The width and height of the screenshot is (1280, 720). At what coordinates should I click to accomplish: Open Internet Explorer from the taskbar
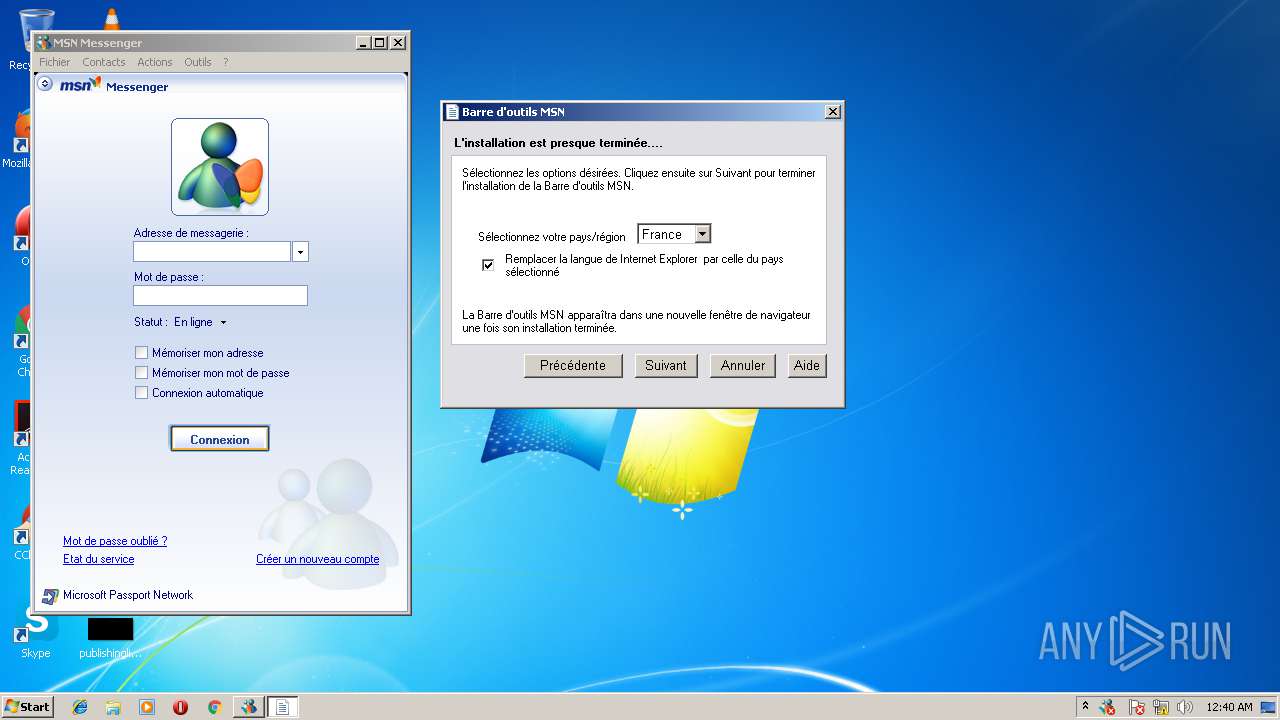point(80,707)
